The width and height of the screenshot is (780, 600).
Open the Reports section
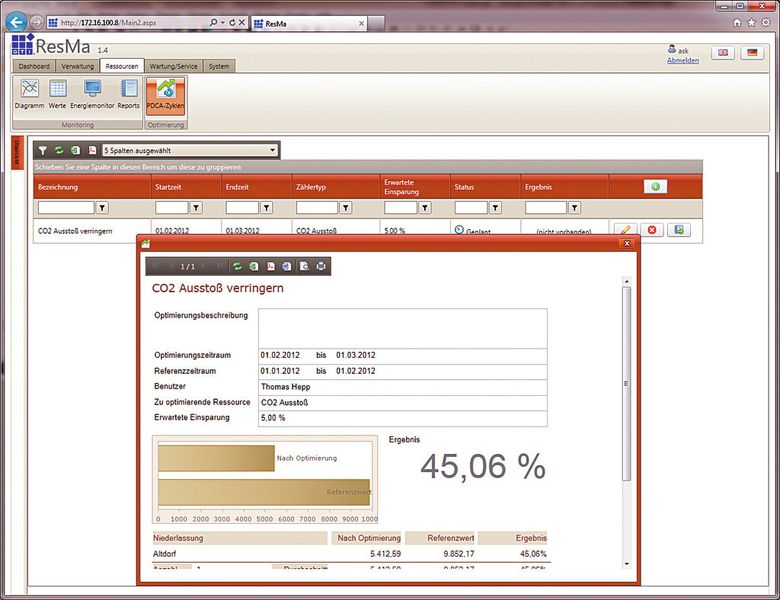coord(128,94)
